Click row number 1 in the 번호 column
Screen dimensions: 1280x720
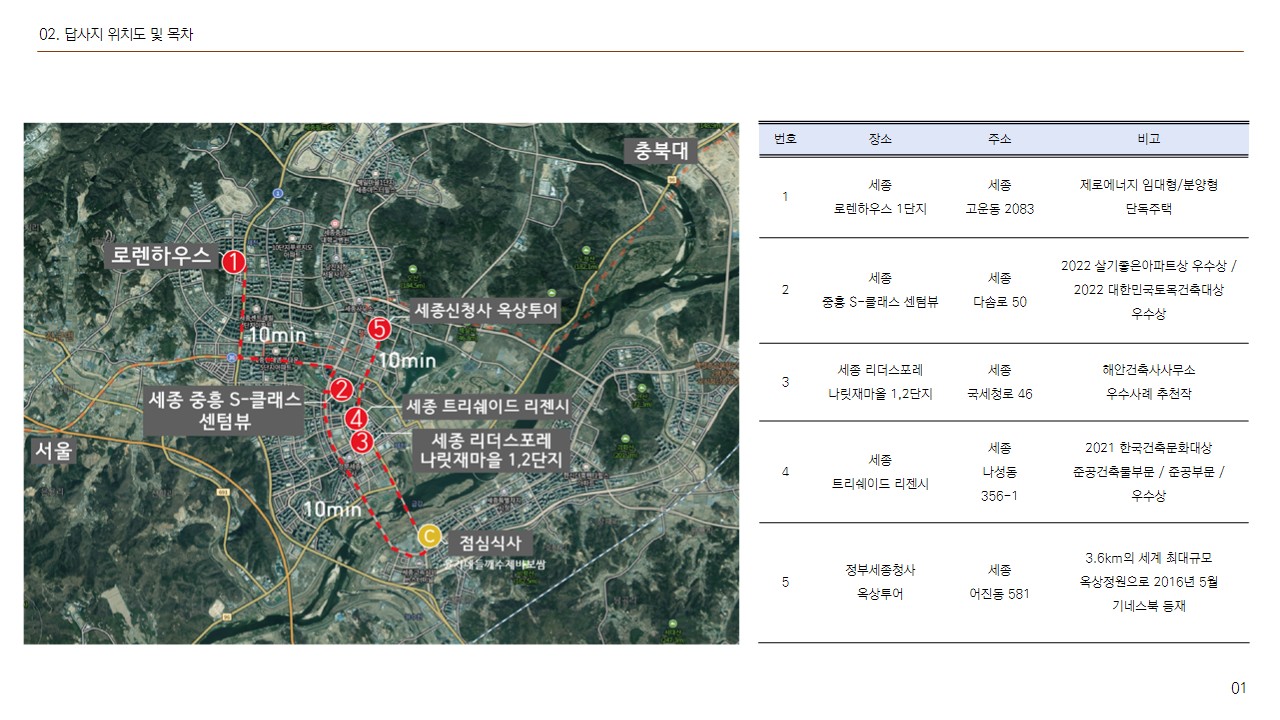coord(785,197)
